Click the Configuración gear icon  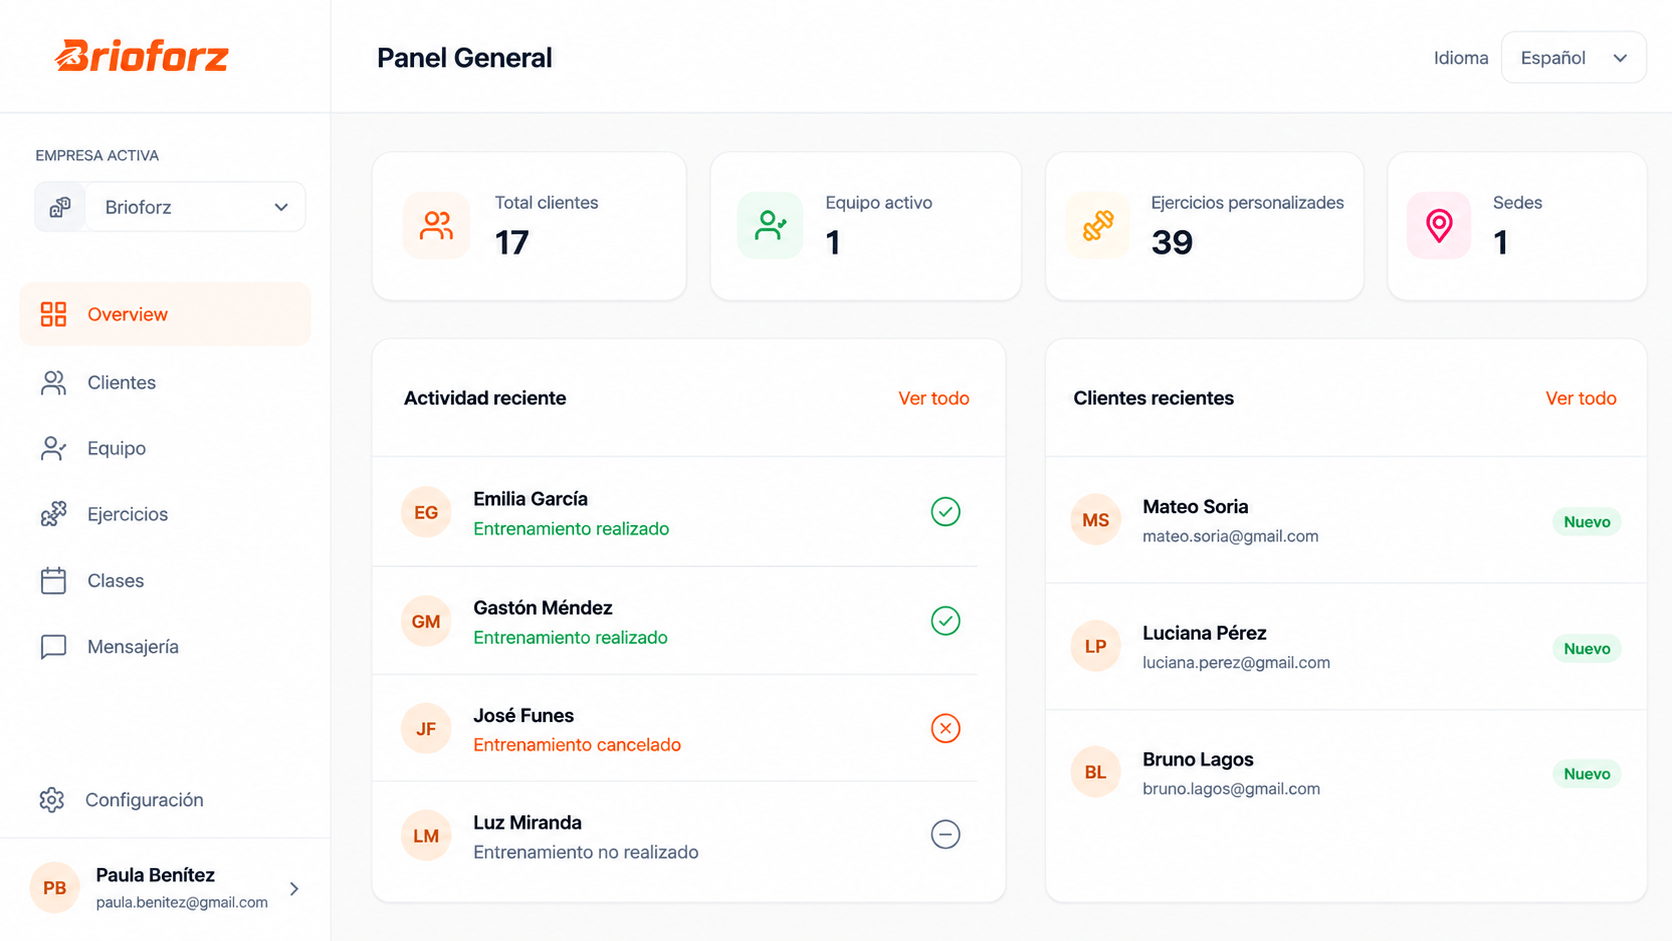(x=52, y=800)
